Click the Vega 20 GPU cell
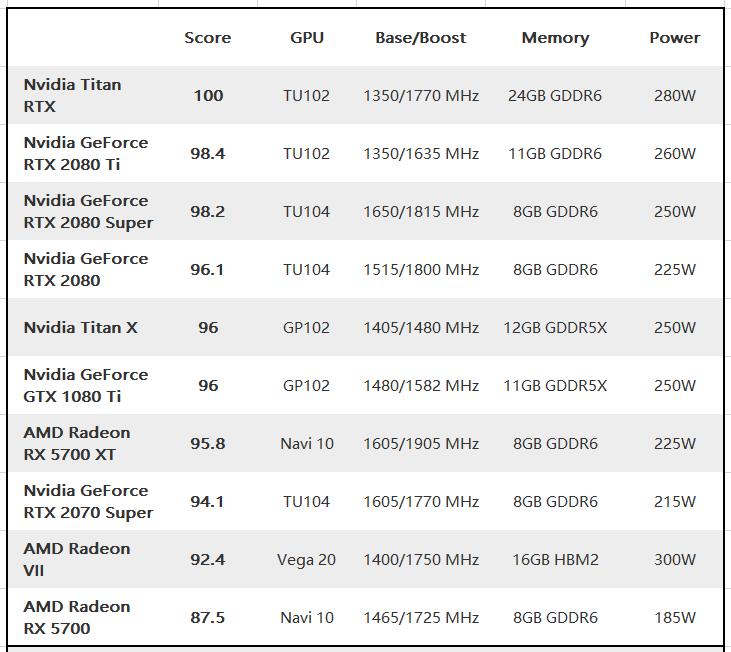Image resolution: width=731 pixels, height=652 pixels. click(x=306, y=560)
